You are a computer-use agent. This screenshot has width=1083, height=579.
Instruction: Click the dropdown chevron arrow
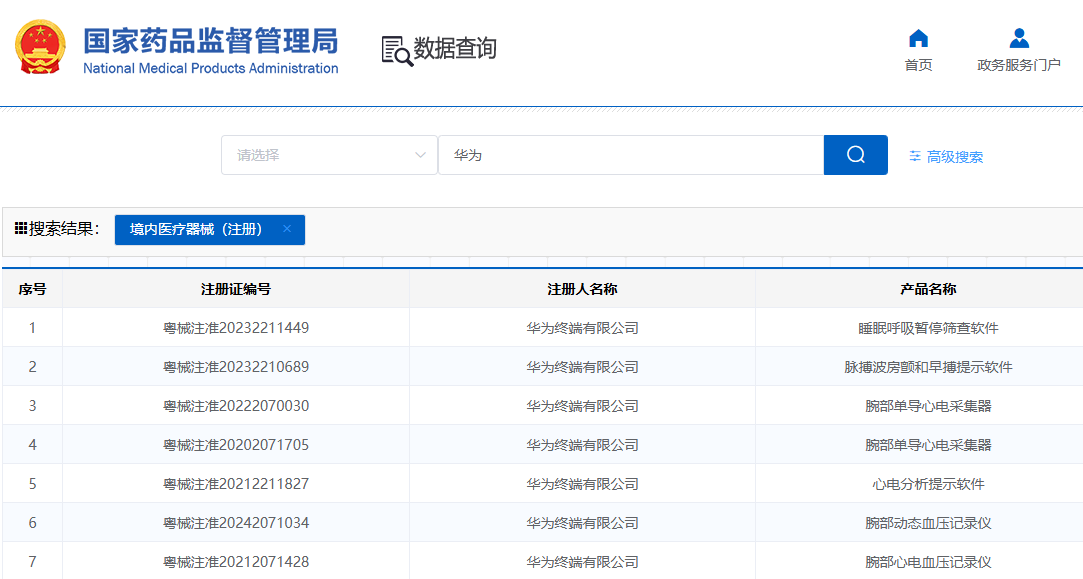point(420,155)
